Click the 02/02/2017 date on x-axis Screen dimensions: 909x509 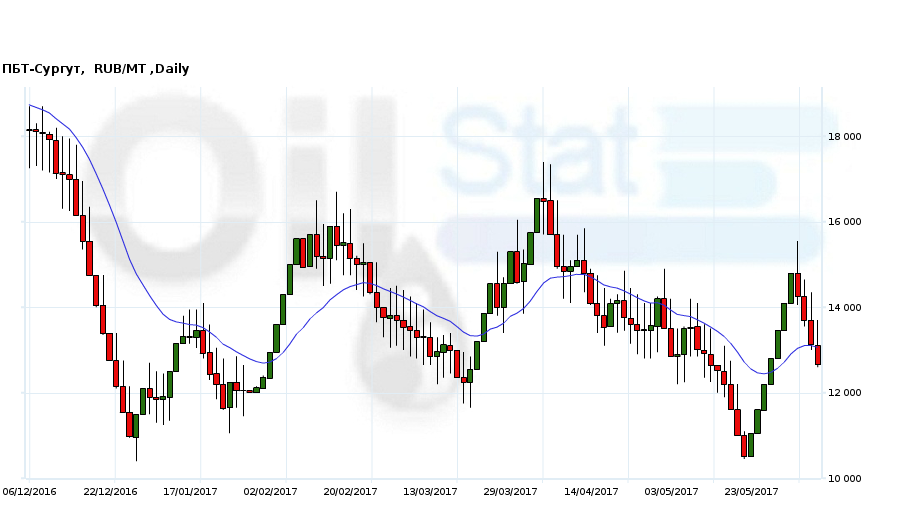[x=271, y=492]
